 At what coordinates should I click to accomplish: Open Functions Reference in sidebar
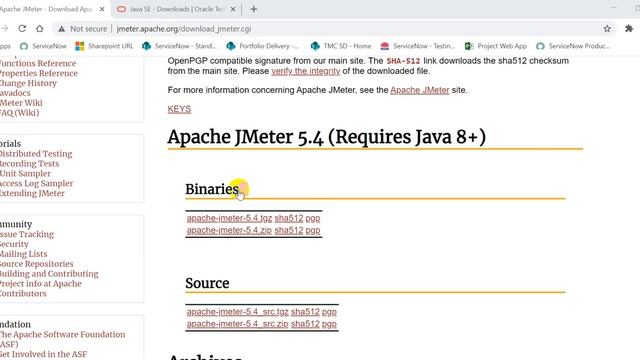[38, 63]
